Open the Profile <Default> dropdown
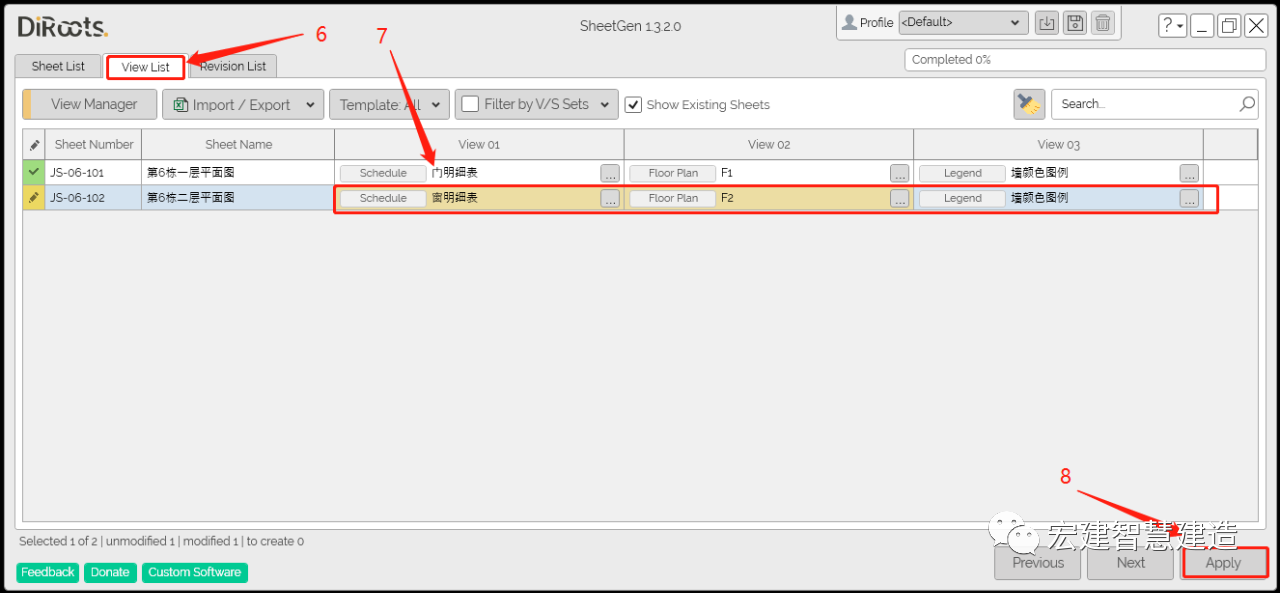 tap(963, 22)
